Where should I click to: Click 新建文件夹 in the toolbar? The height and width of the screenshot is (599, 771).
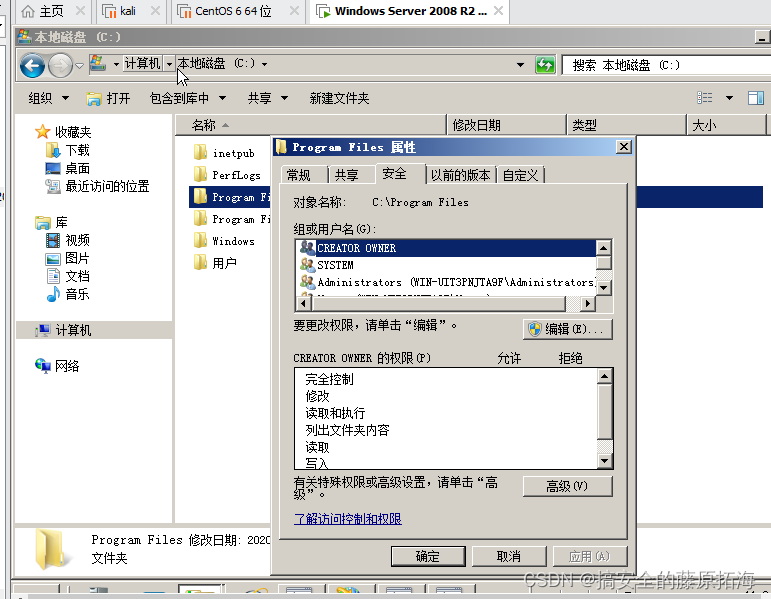[x=339, y=98]
